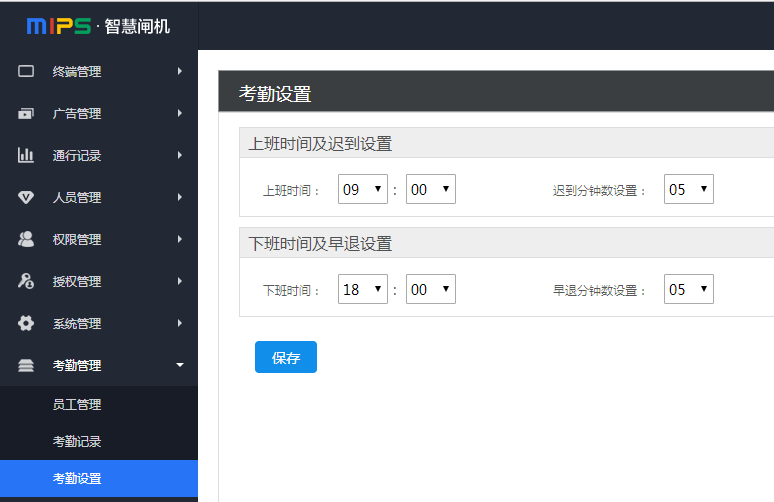Screen dimensions: 774x502
Task: Click the 考勤设置 panel title
Action: point(275,94)
